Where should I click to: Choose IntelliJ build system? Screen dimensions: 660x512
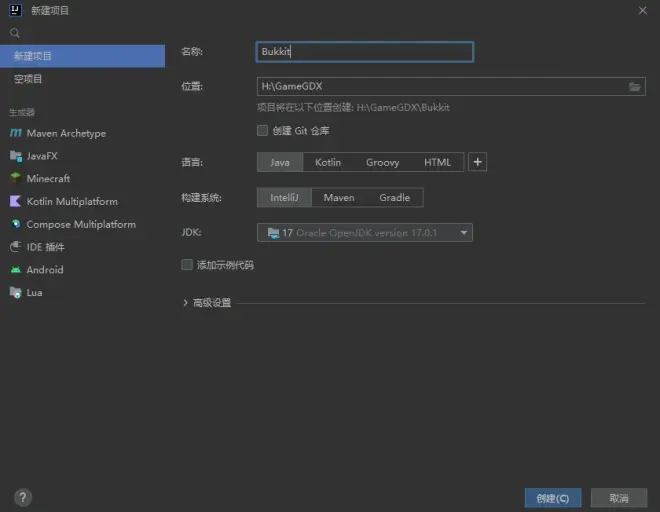(x=284, y=197)
